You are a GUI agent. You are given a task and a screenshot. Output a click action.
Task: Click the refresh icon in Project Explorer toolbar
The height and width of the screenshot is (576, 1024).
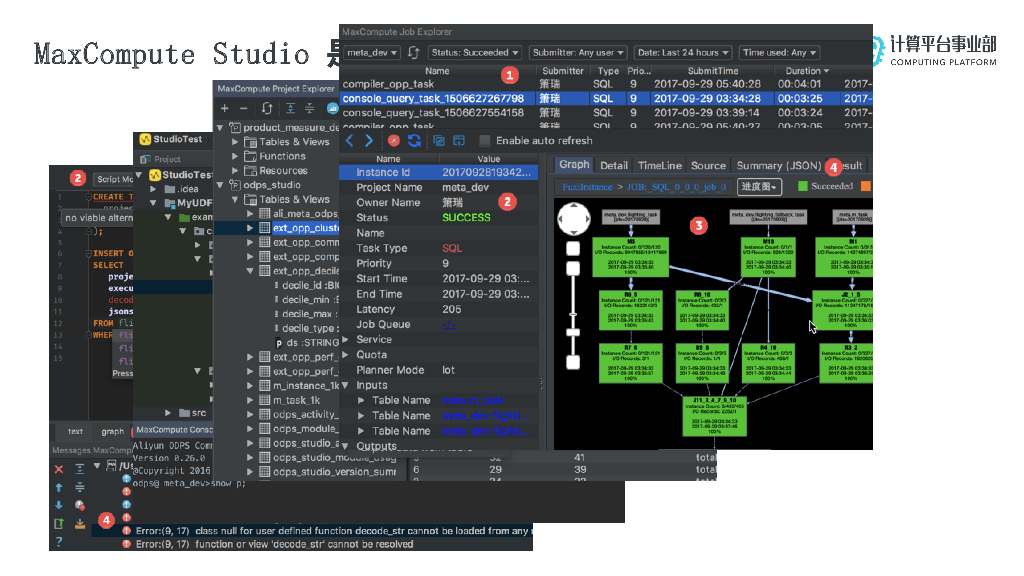[x=267, y=108]
